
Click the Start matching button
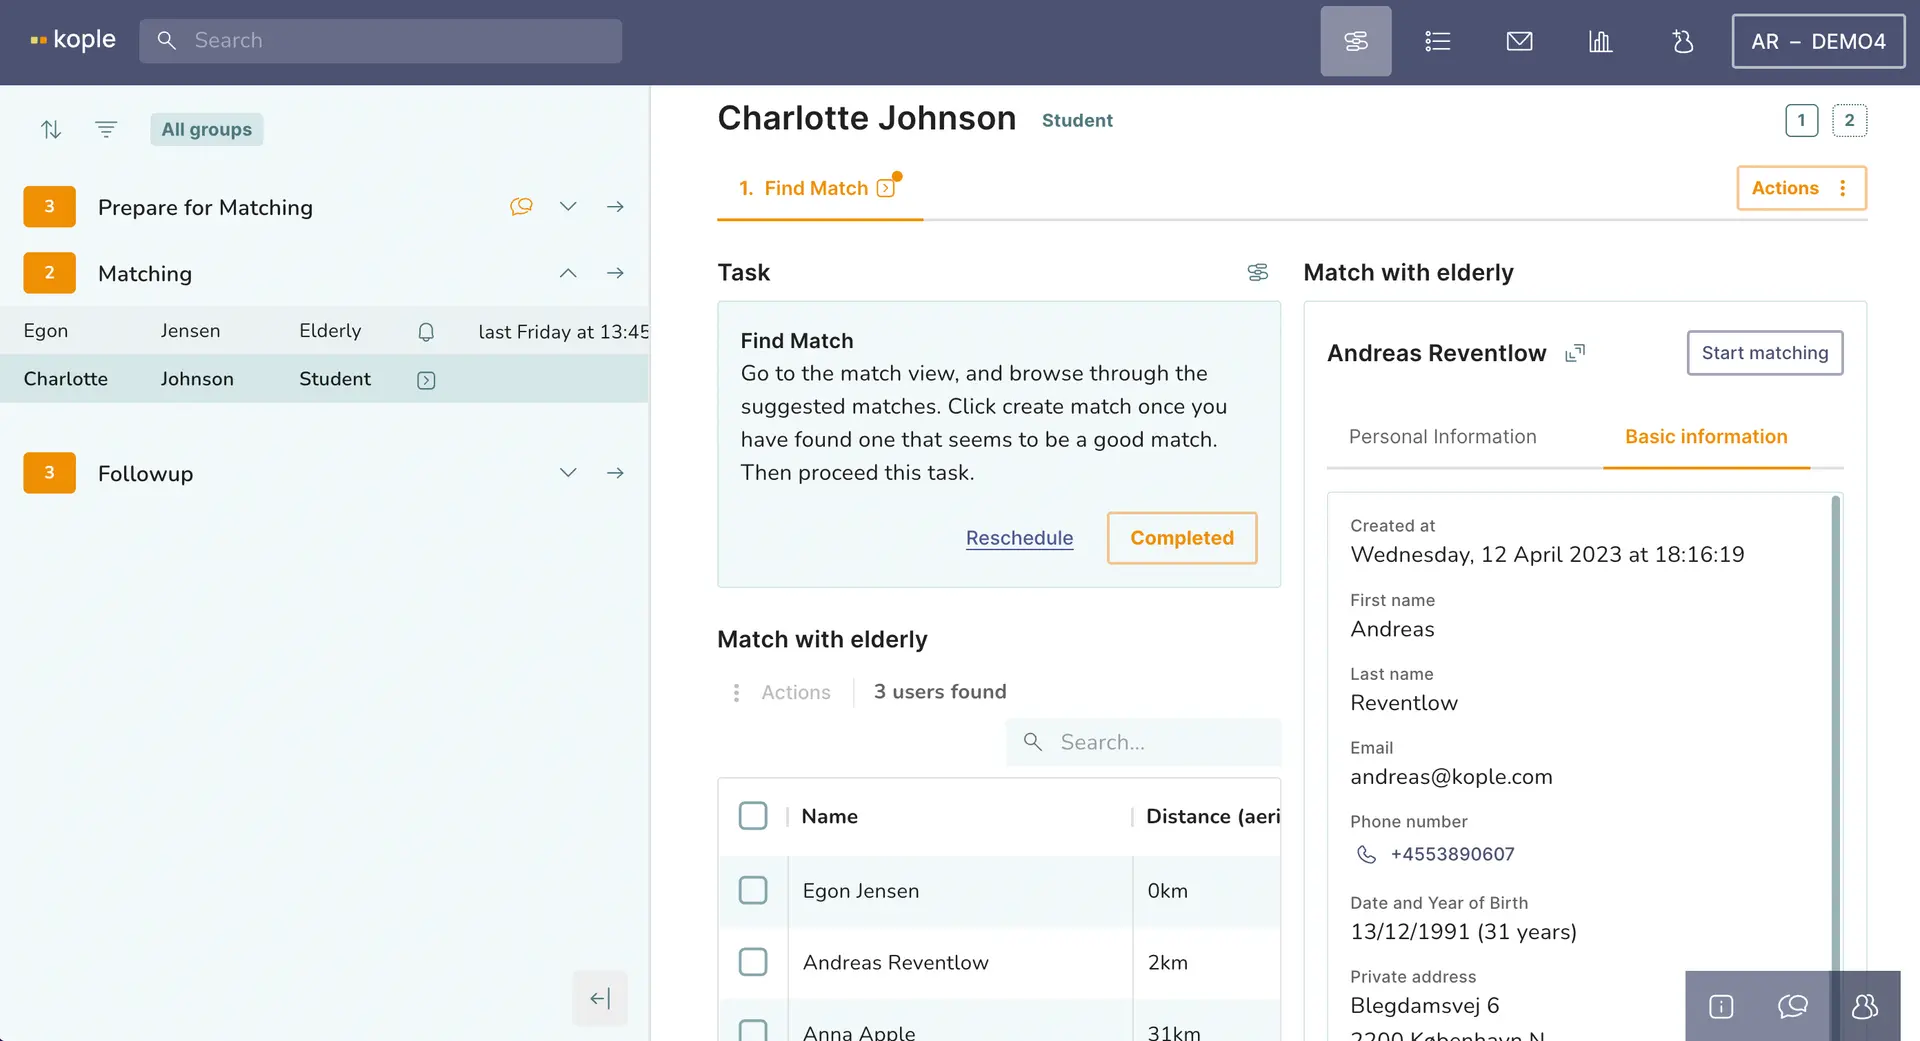1764,353
